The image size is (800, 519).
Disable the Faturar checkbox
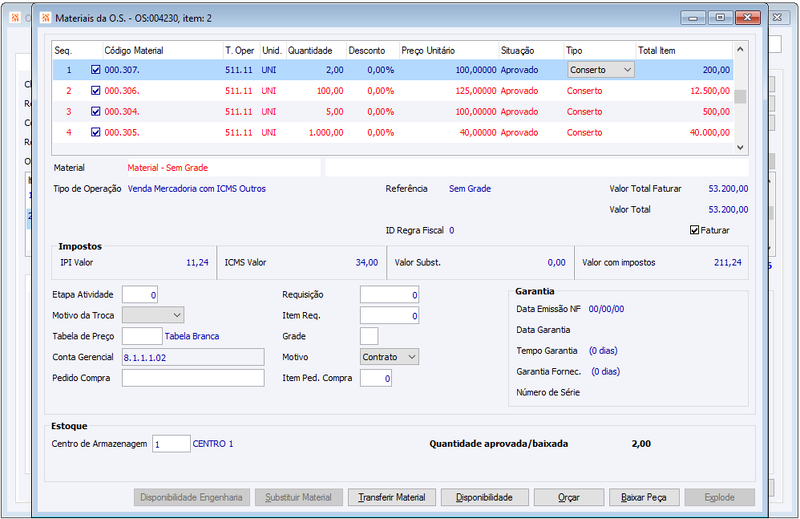point(694,230)
